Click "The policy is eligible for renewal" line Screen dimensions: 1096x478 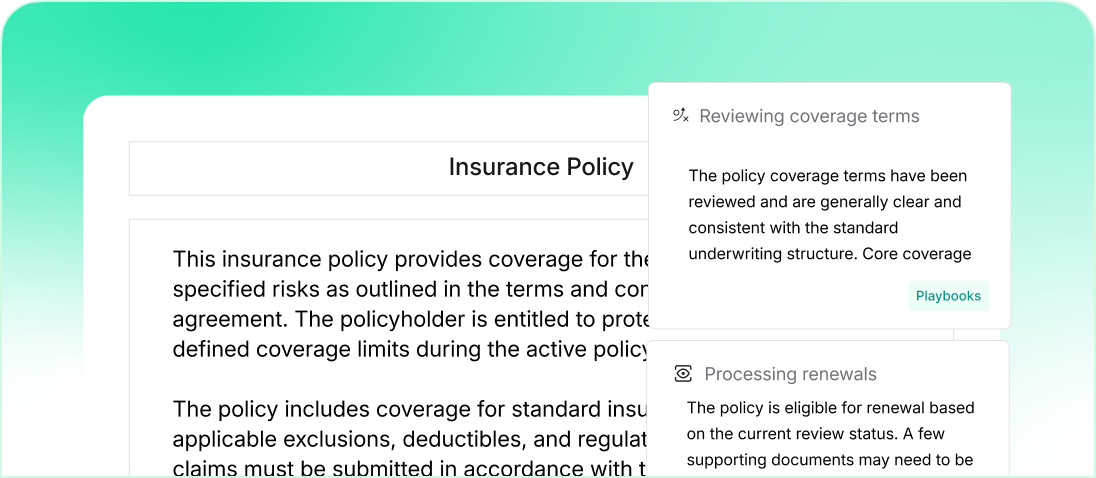(x=830, y=408)
